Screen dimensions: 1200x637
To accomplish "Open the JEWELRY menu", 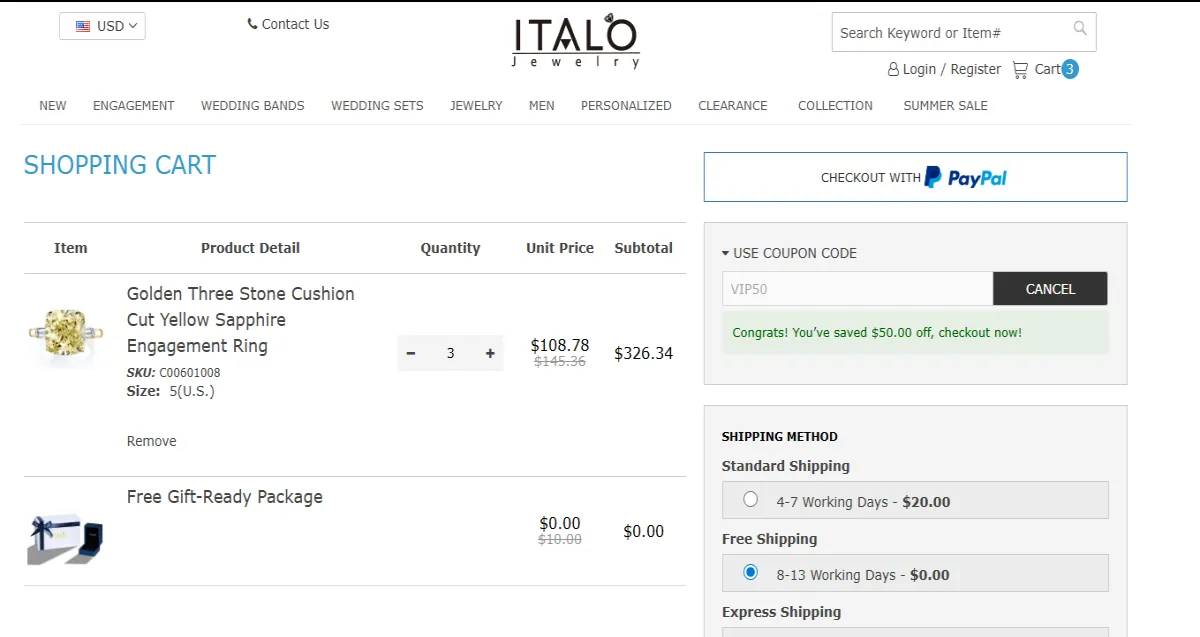I will (x=476, y=105).
